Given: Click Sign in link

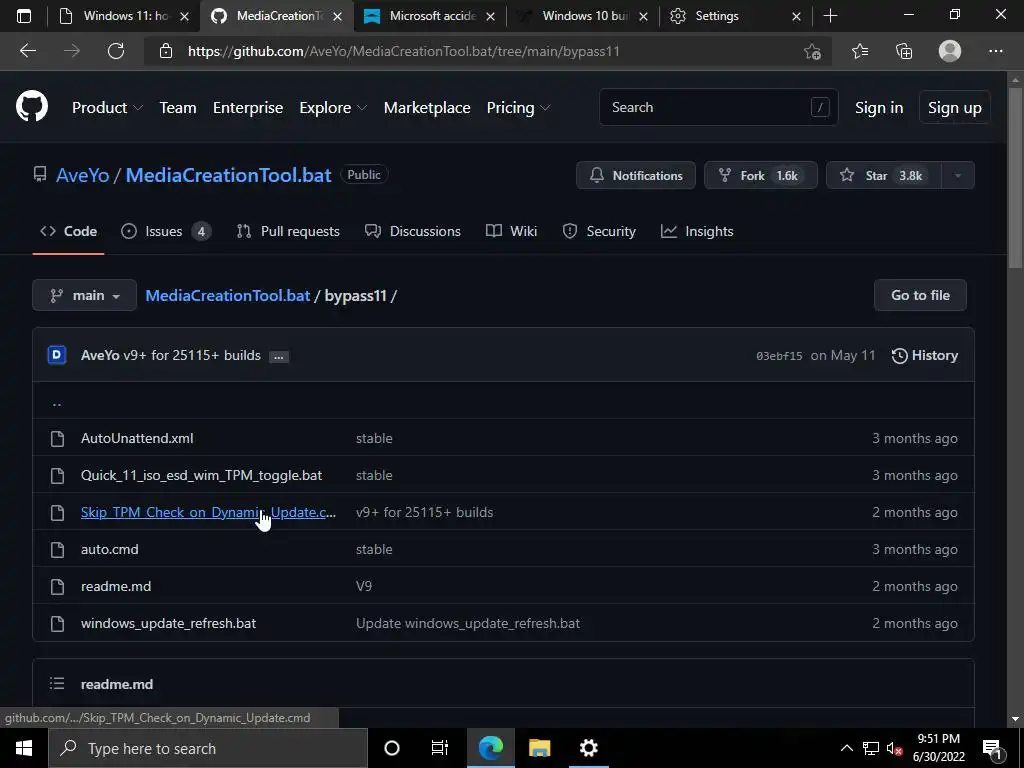Looking at the screenshot, I should tap(879, 108).
